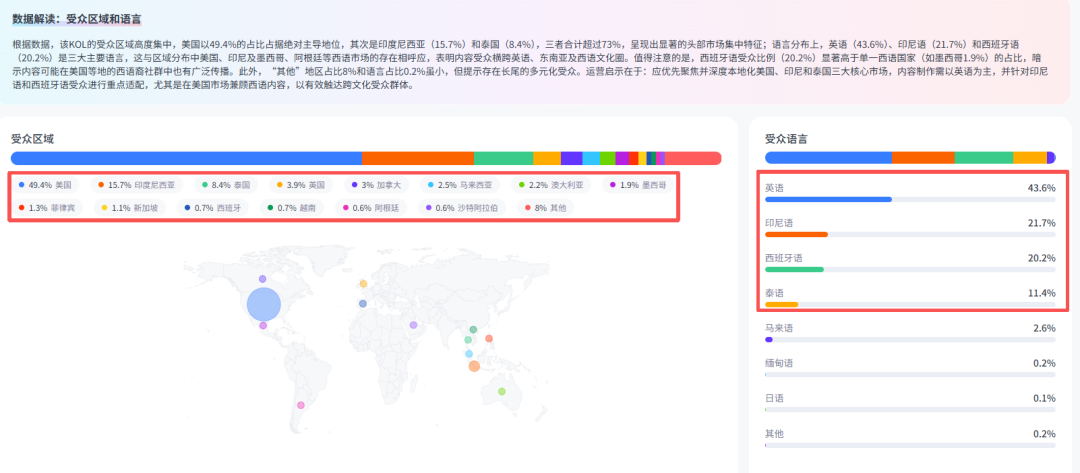1080x473 pixels.
Task: Select the 0.7% 越南 legend chip
Action: [x=291, y=207]
